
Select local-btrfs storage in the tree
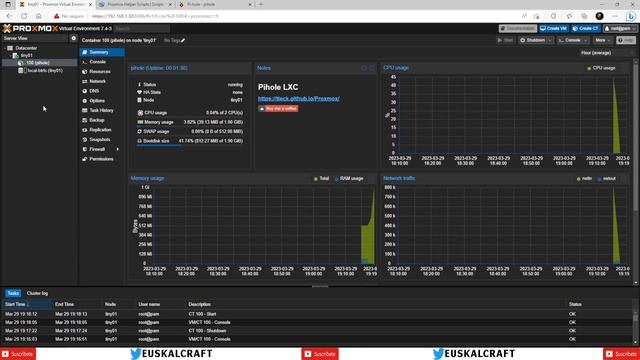[45, 71]
